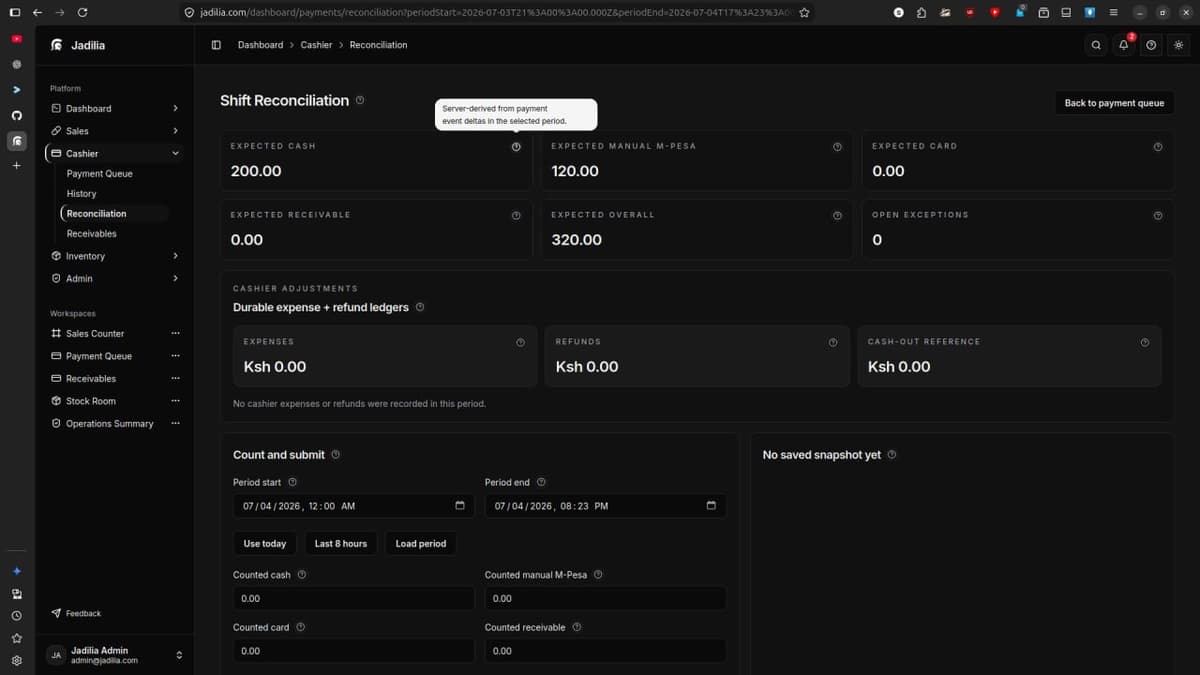This screenshot has height=675, width=1200.
Task: Click info icon on Expected Card card
Action: point(1158,146)
